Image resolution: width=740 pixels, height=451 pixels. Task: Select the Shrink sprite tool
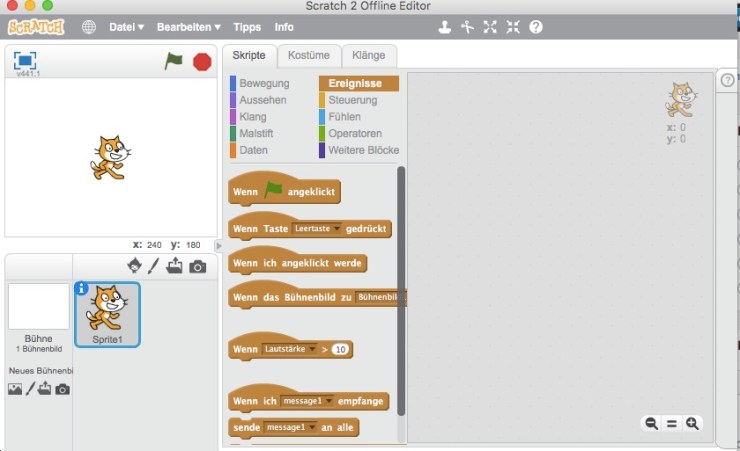click(x=513, y=27)
